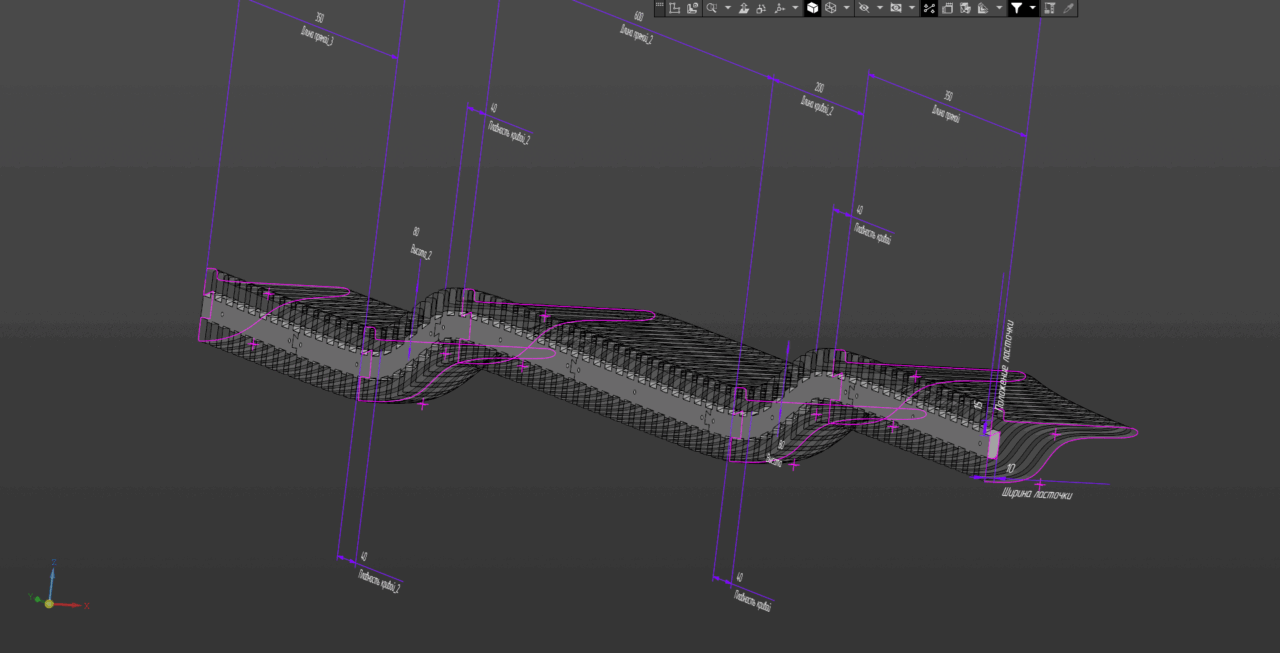Screen dimensions: 1280x653
Task: Toggle the funnel filter button
Action: [1016, 8]
